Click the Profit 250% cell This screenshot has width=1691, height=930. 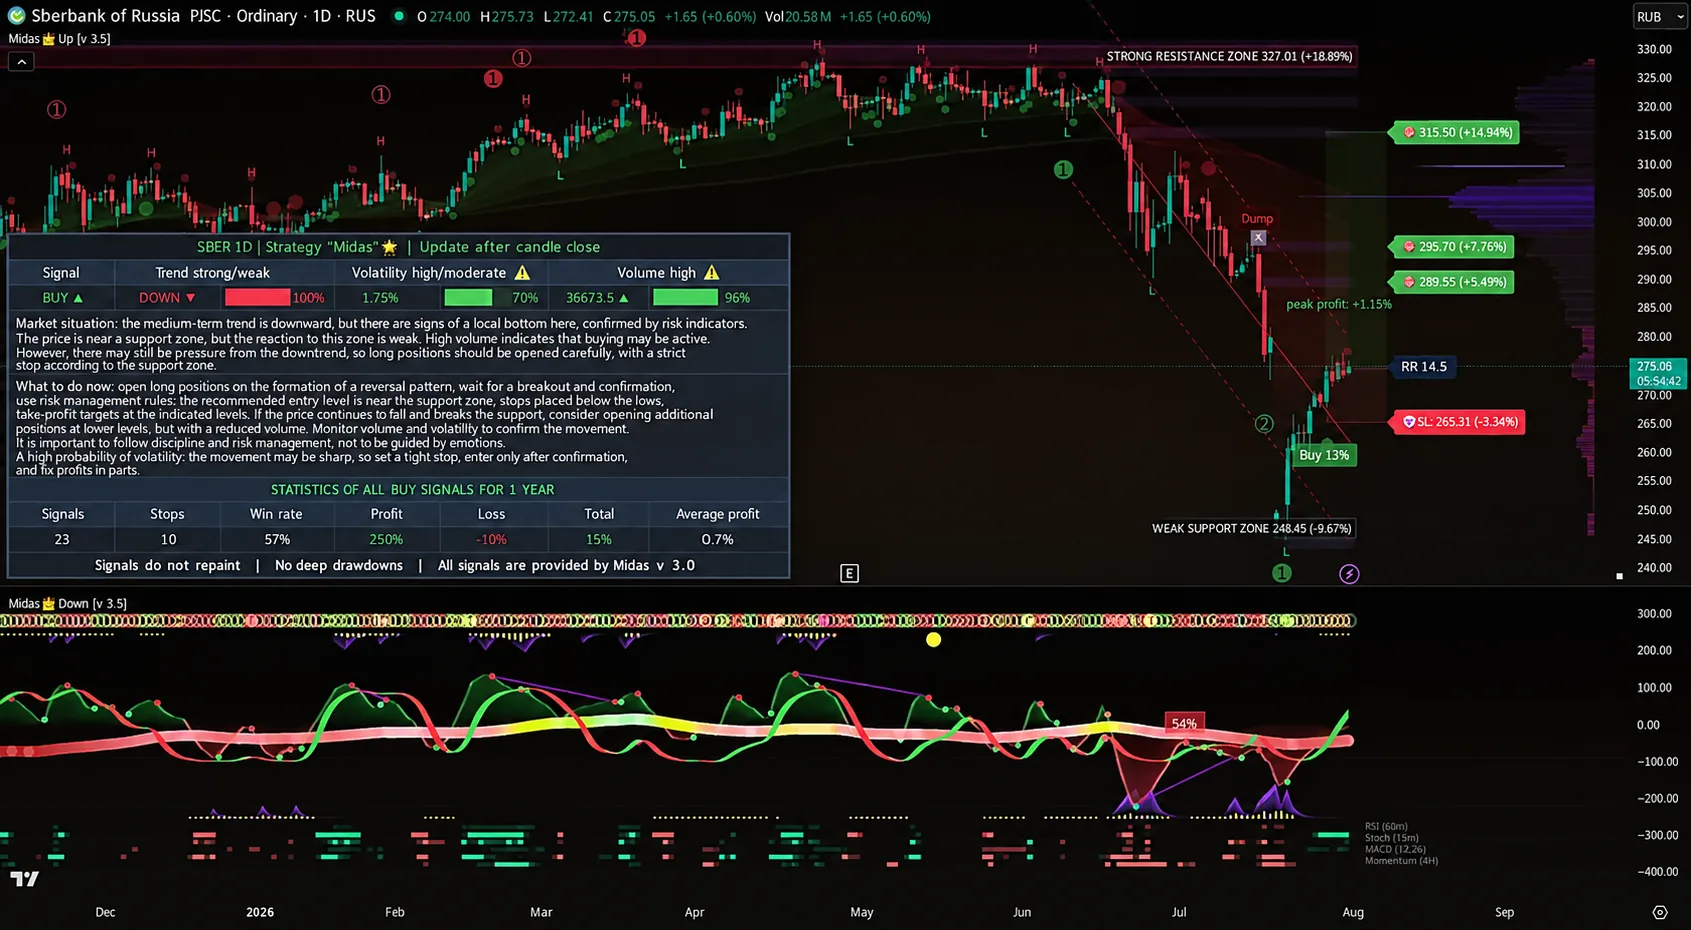386,539
